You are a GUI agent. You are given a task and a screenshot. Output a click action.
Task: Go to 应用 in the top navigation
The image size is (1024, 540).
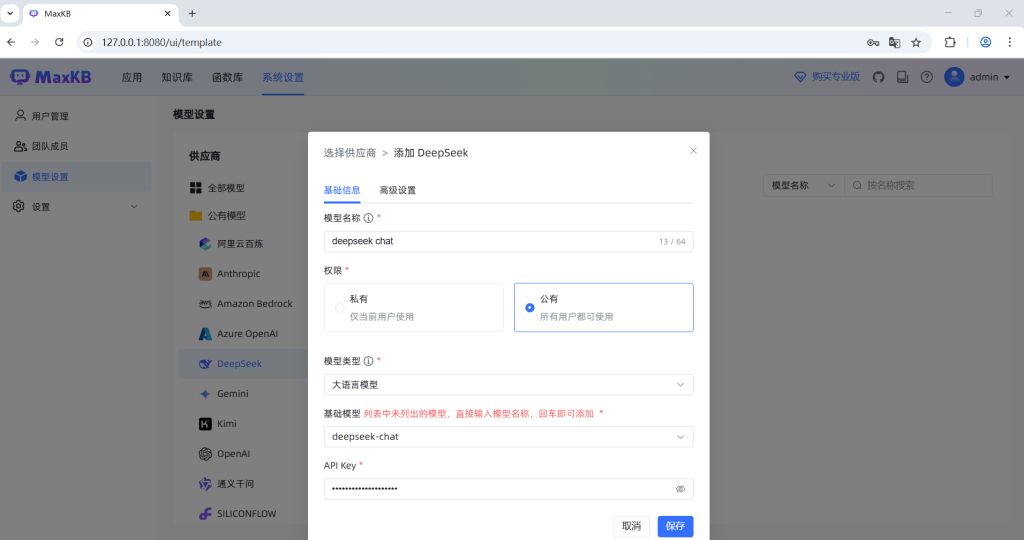click(131, 77)
